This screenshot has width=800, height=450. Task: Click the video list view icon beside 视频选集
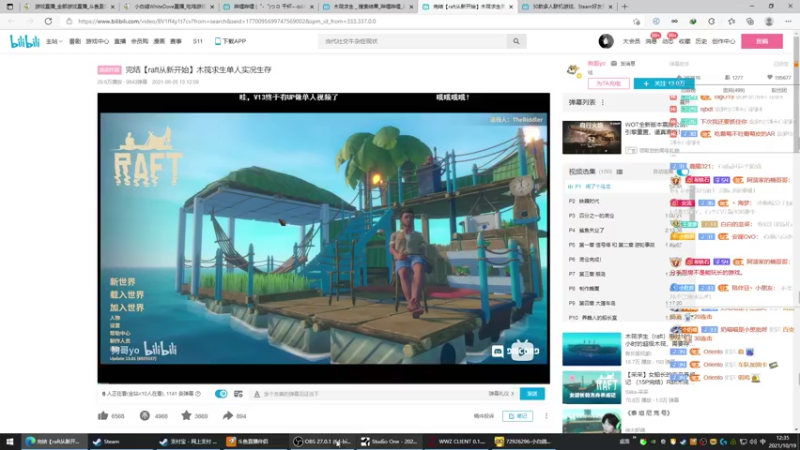(619, 172)
